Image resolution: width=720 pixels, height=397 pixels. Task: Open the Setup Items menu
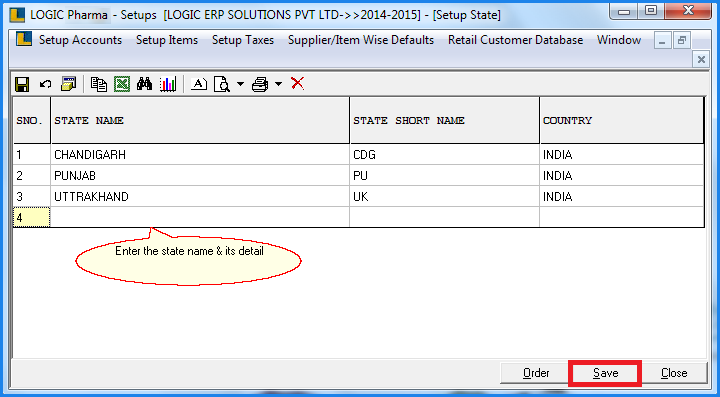167,40
